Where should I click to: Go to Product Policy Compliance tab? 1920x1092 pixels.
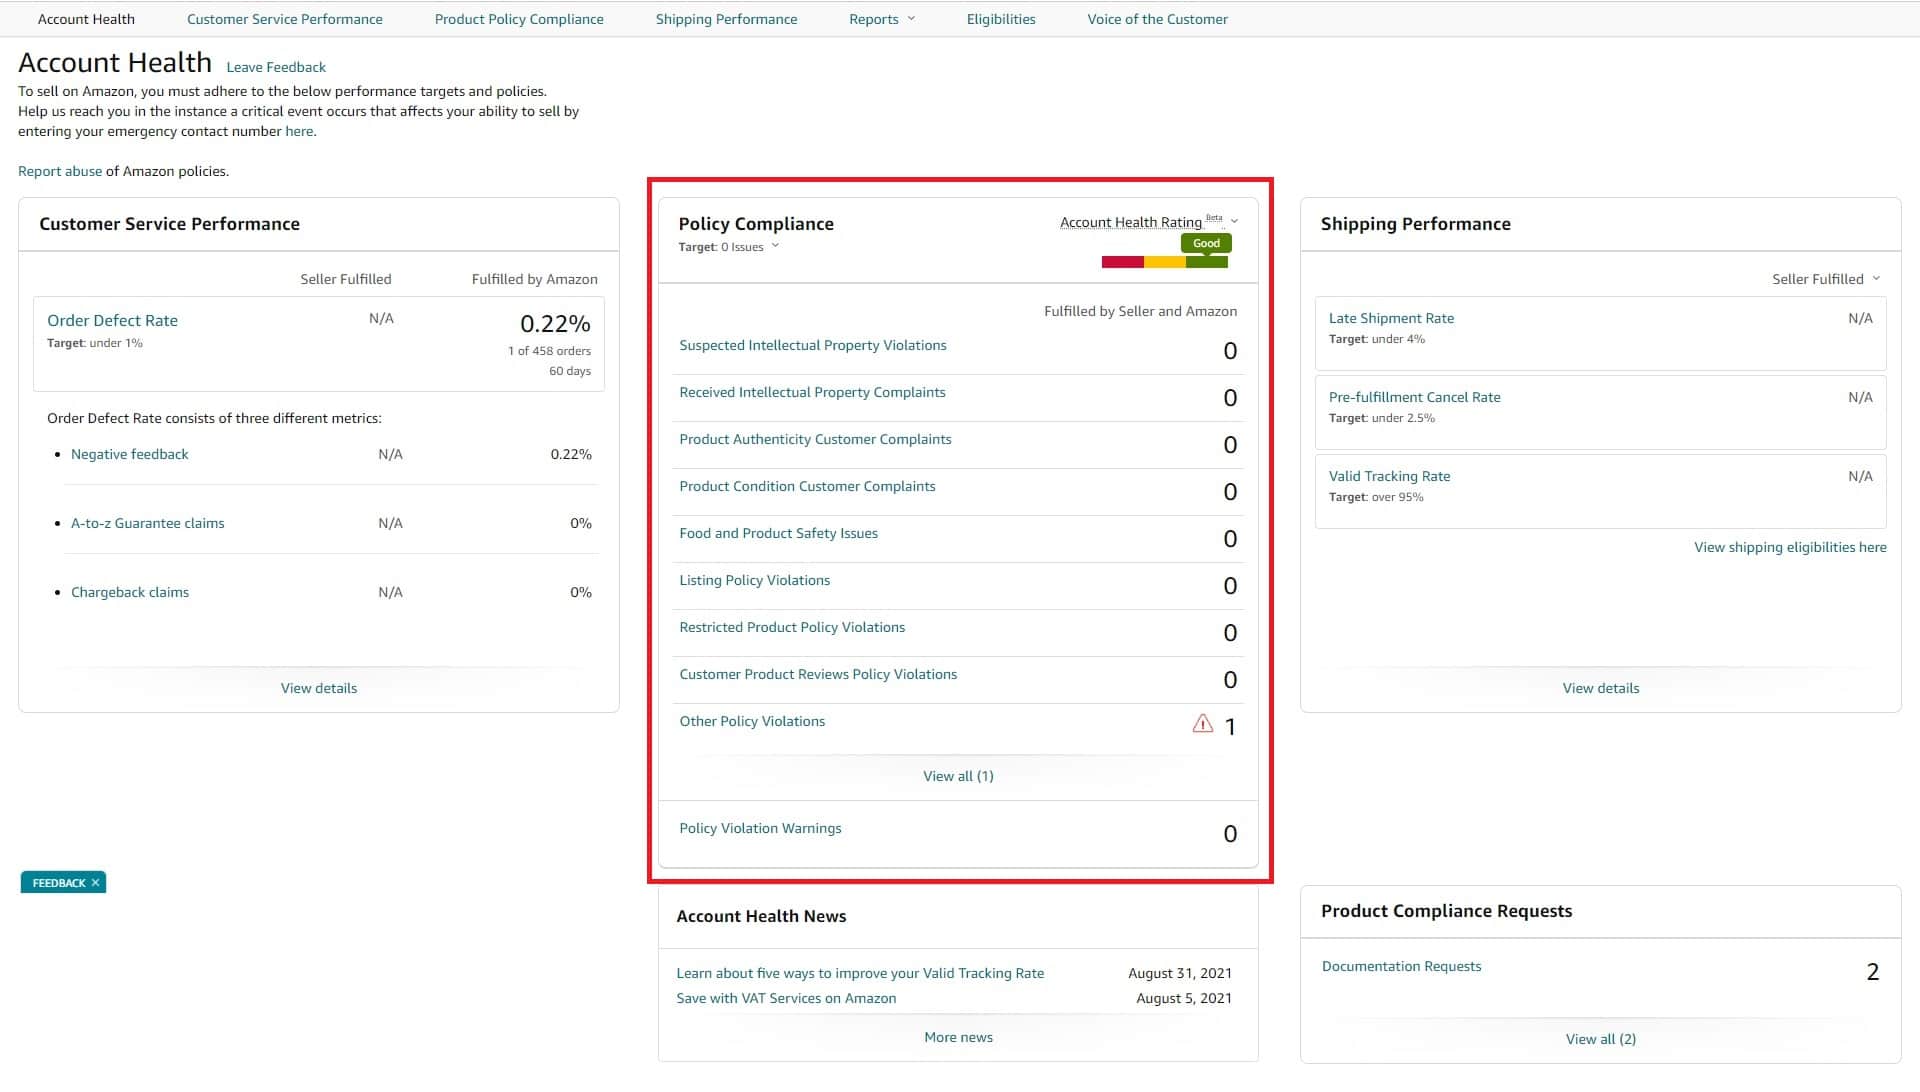coord(519,19)
